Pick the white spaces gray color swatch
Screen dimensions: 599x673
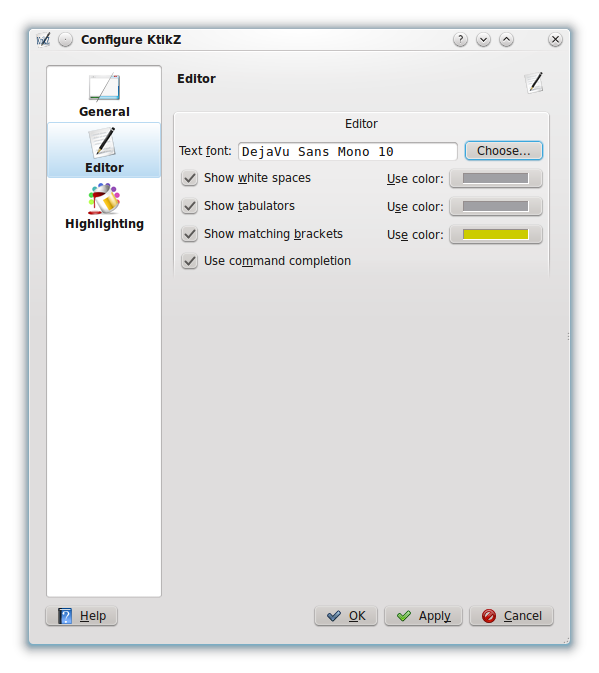(x=496, y=178)
